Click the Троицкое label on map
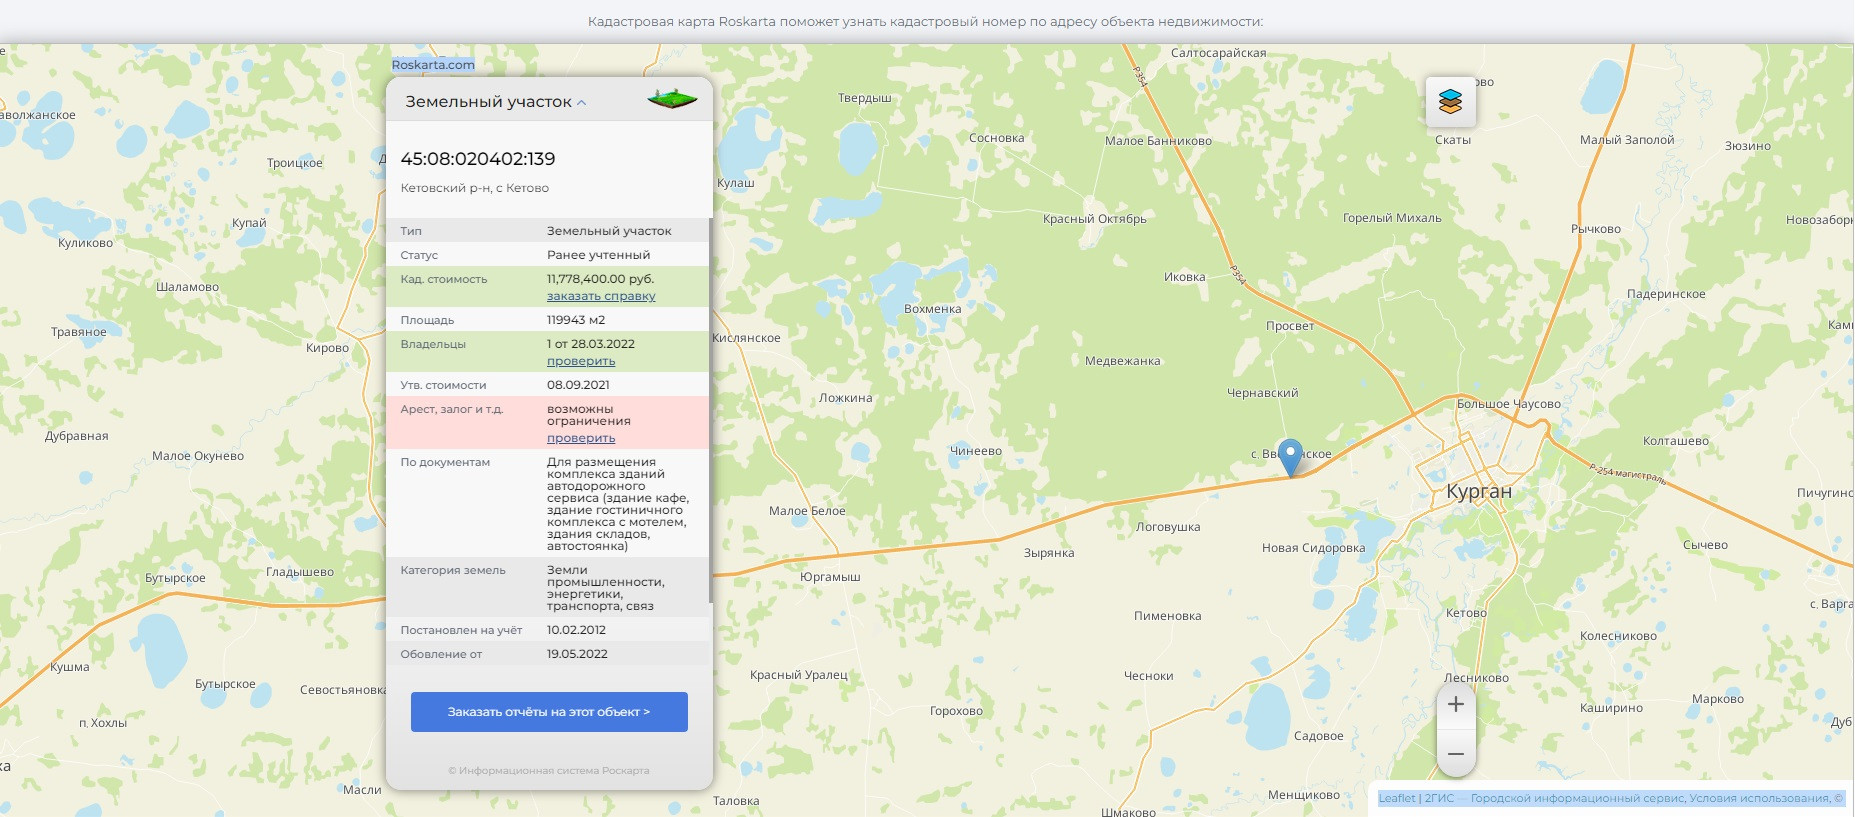 295,163
